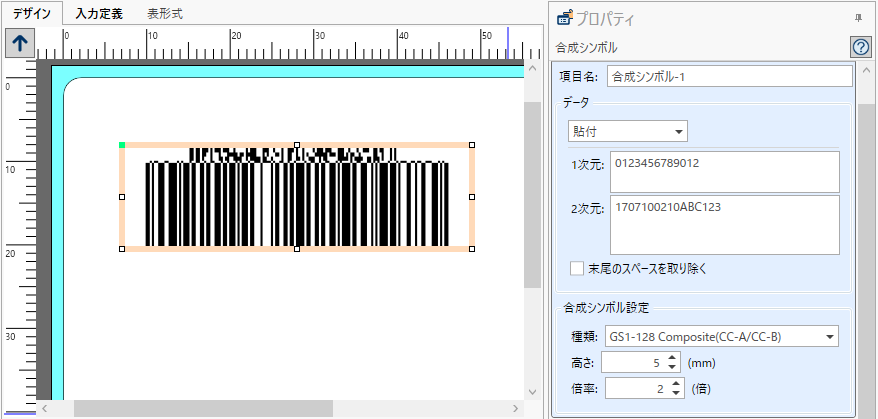The width and height of the screenshot is (878, 419).
Task: Select the composite barcode on canvas
Action: point(297,197)
